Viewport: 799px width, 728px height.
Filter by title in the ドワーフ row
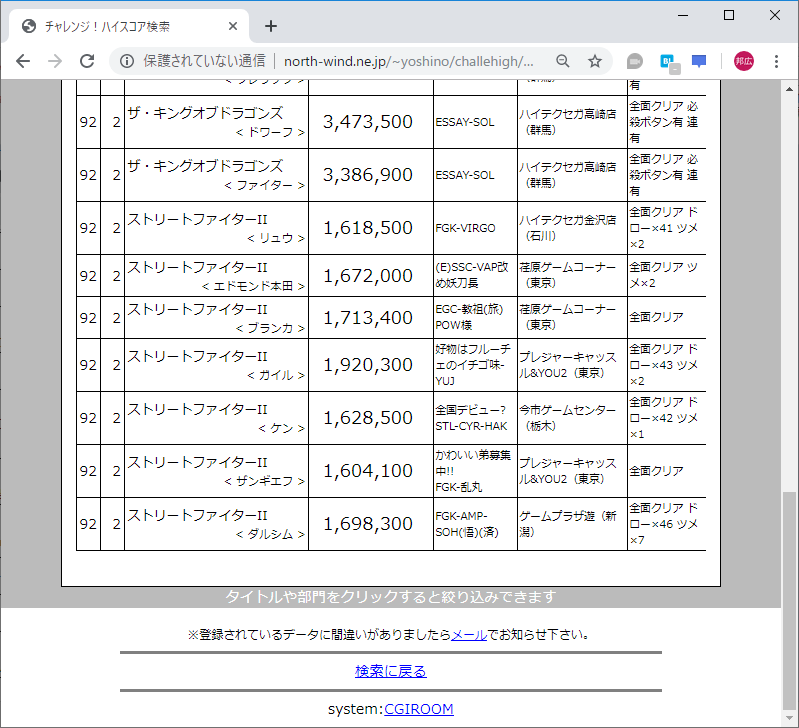click(x=205, y=113)
